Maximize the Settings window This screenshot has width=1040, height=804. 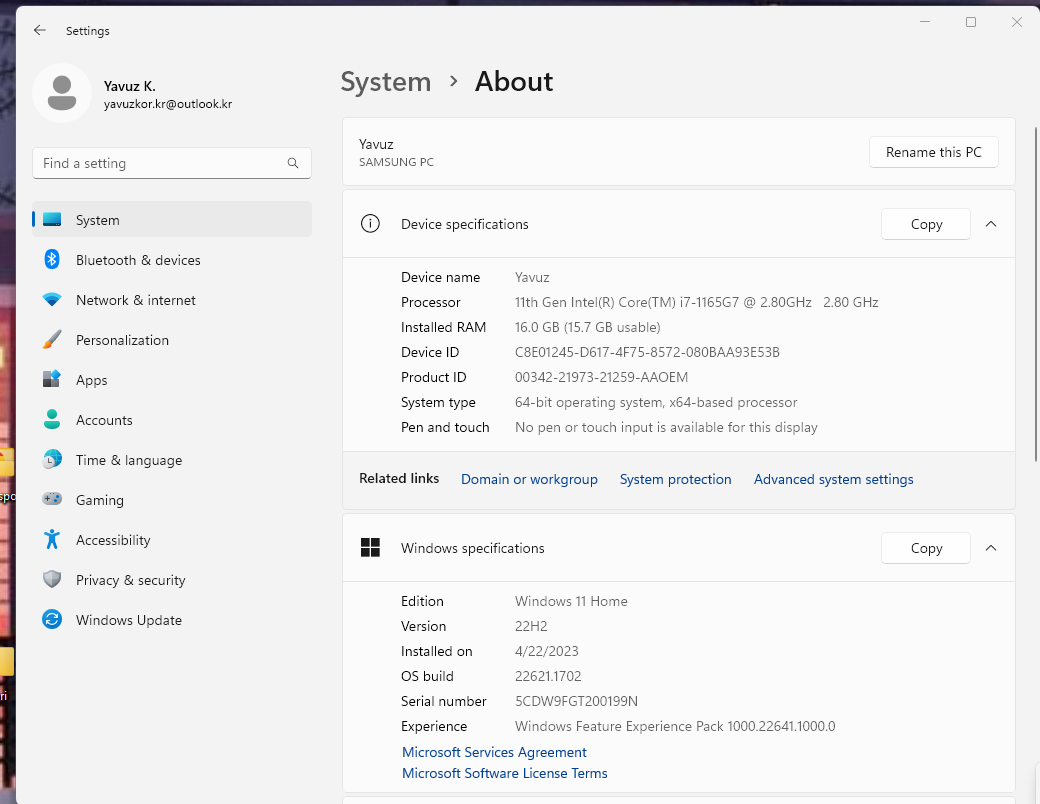pos(970,22)
